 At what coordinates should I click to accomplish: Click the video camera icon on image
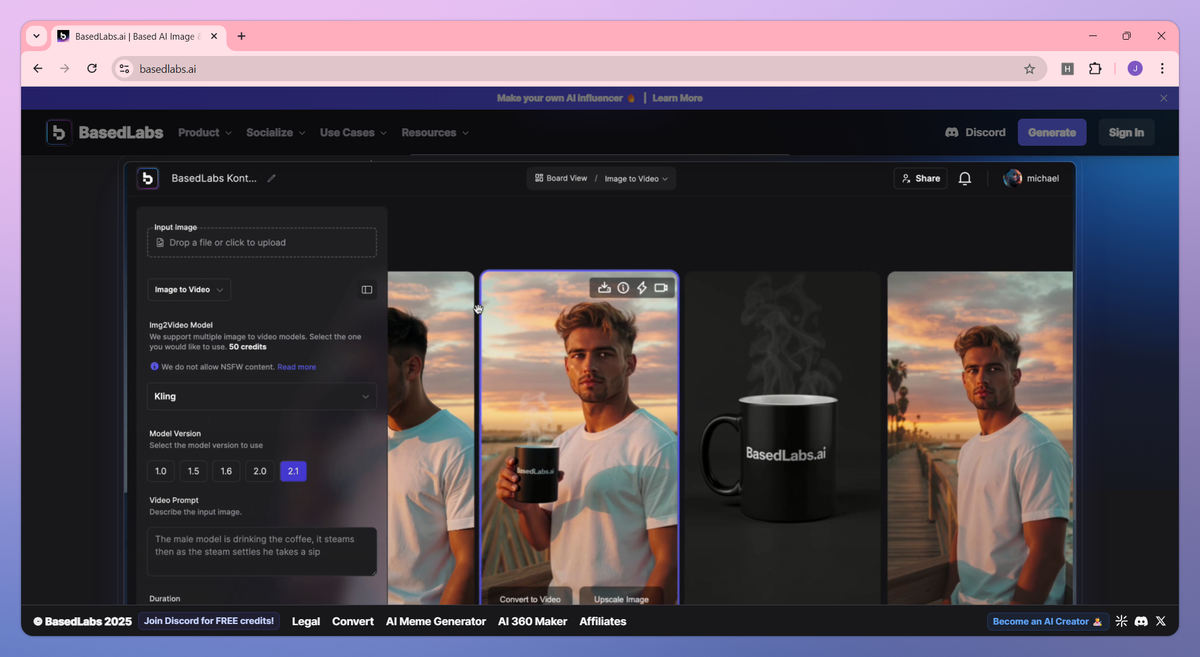click(661, 288)
